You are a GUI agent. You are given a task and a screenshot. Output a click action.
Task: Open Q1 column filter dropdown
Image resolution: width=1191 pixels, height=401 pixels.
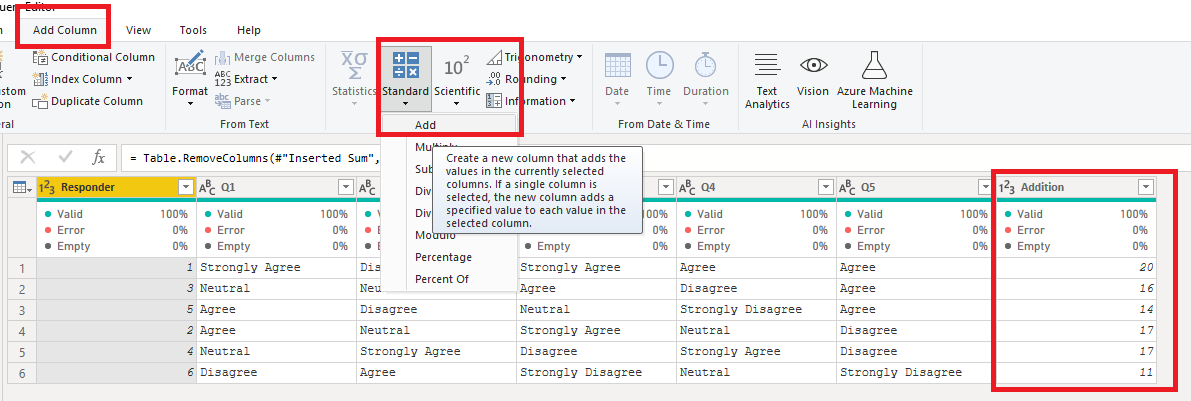pyautogui.click(x=345, y=187)
